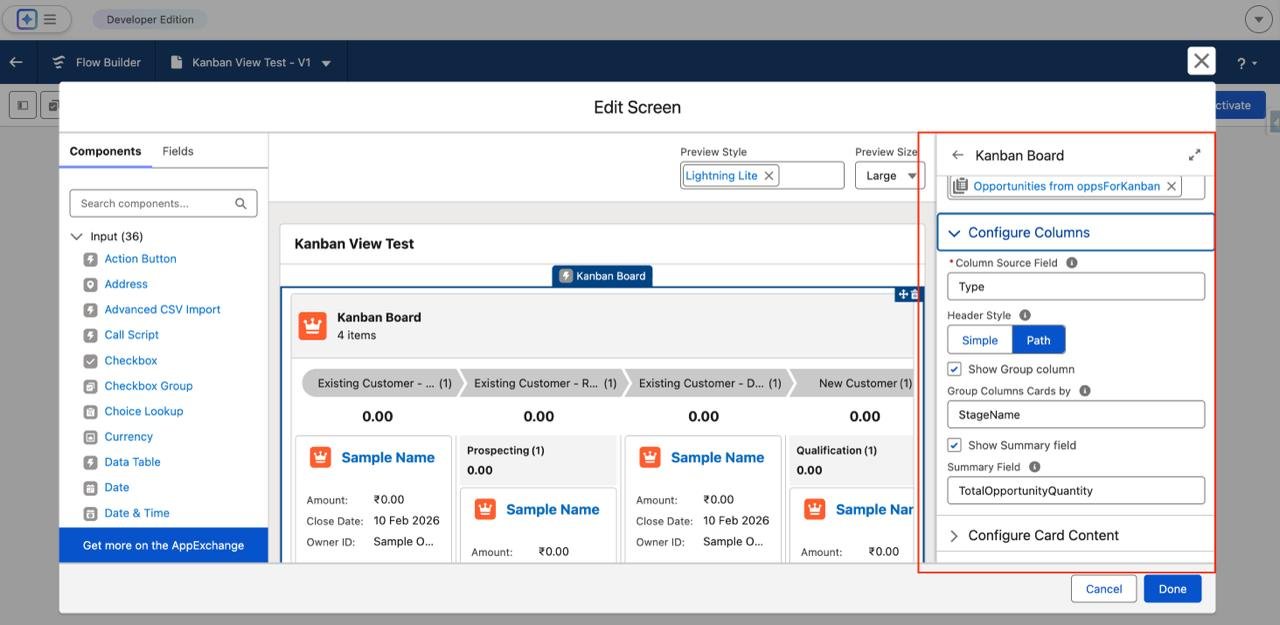This screenshot has height=625, width=1280.
Task: Toggle the Show Summary field checkbox
Action: pyautogui.click(x=954, y=445)
